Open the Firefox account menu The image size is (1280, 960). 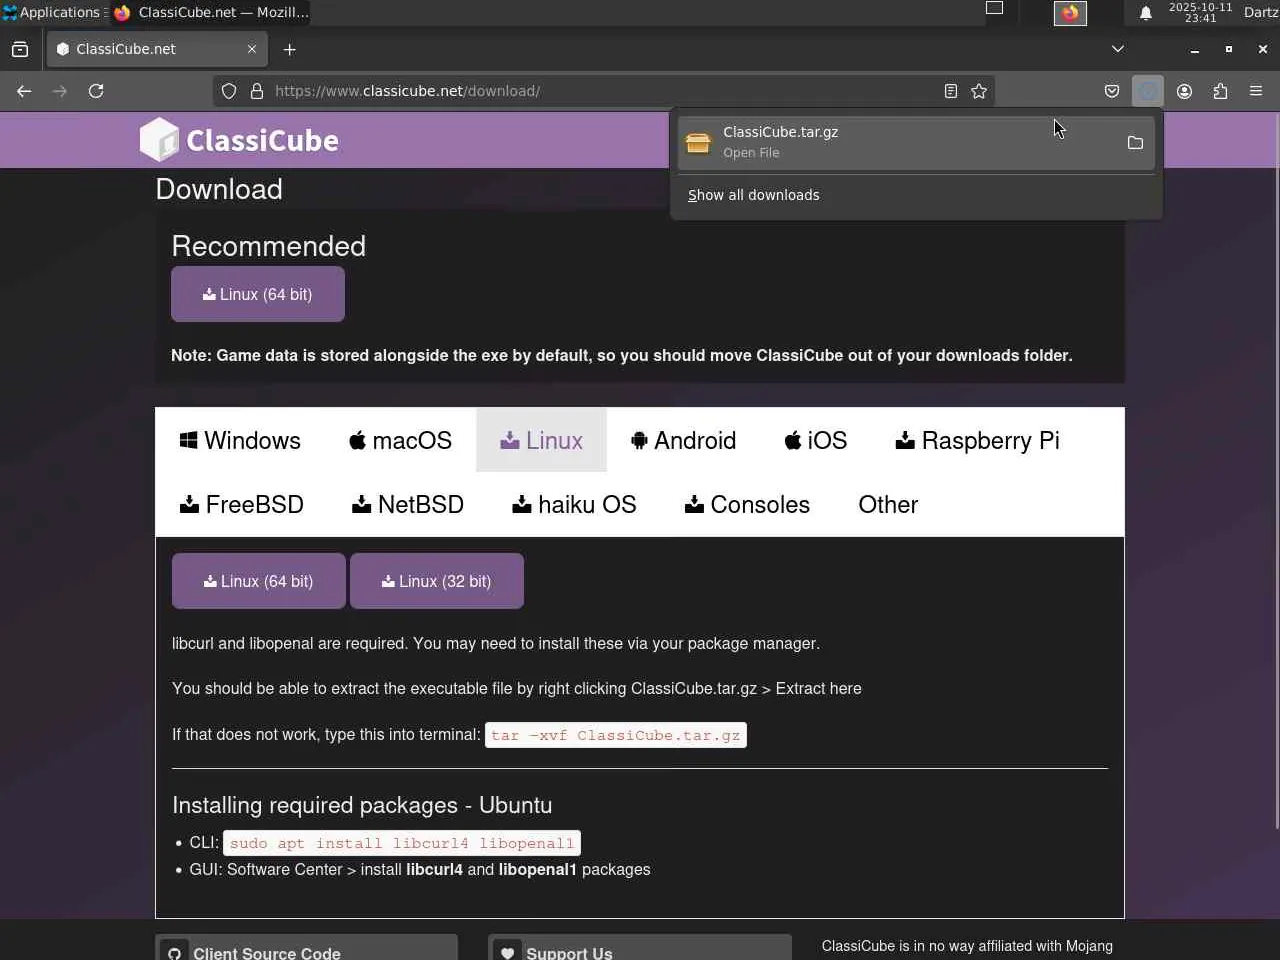[1184, 91]
